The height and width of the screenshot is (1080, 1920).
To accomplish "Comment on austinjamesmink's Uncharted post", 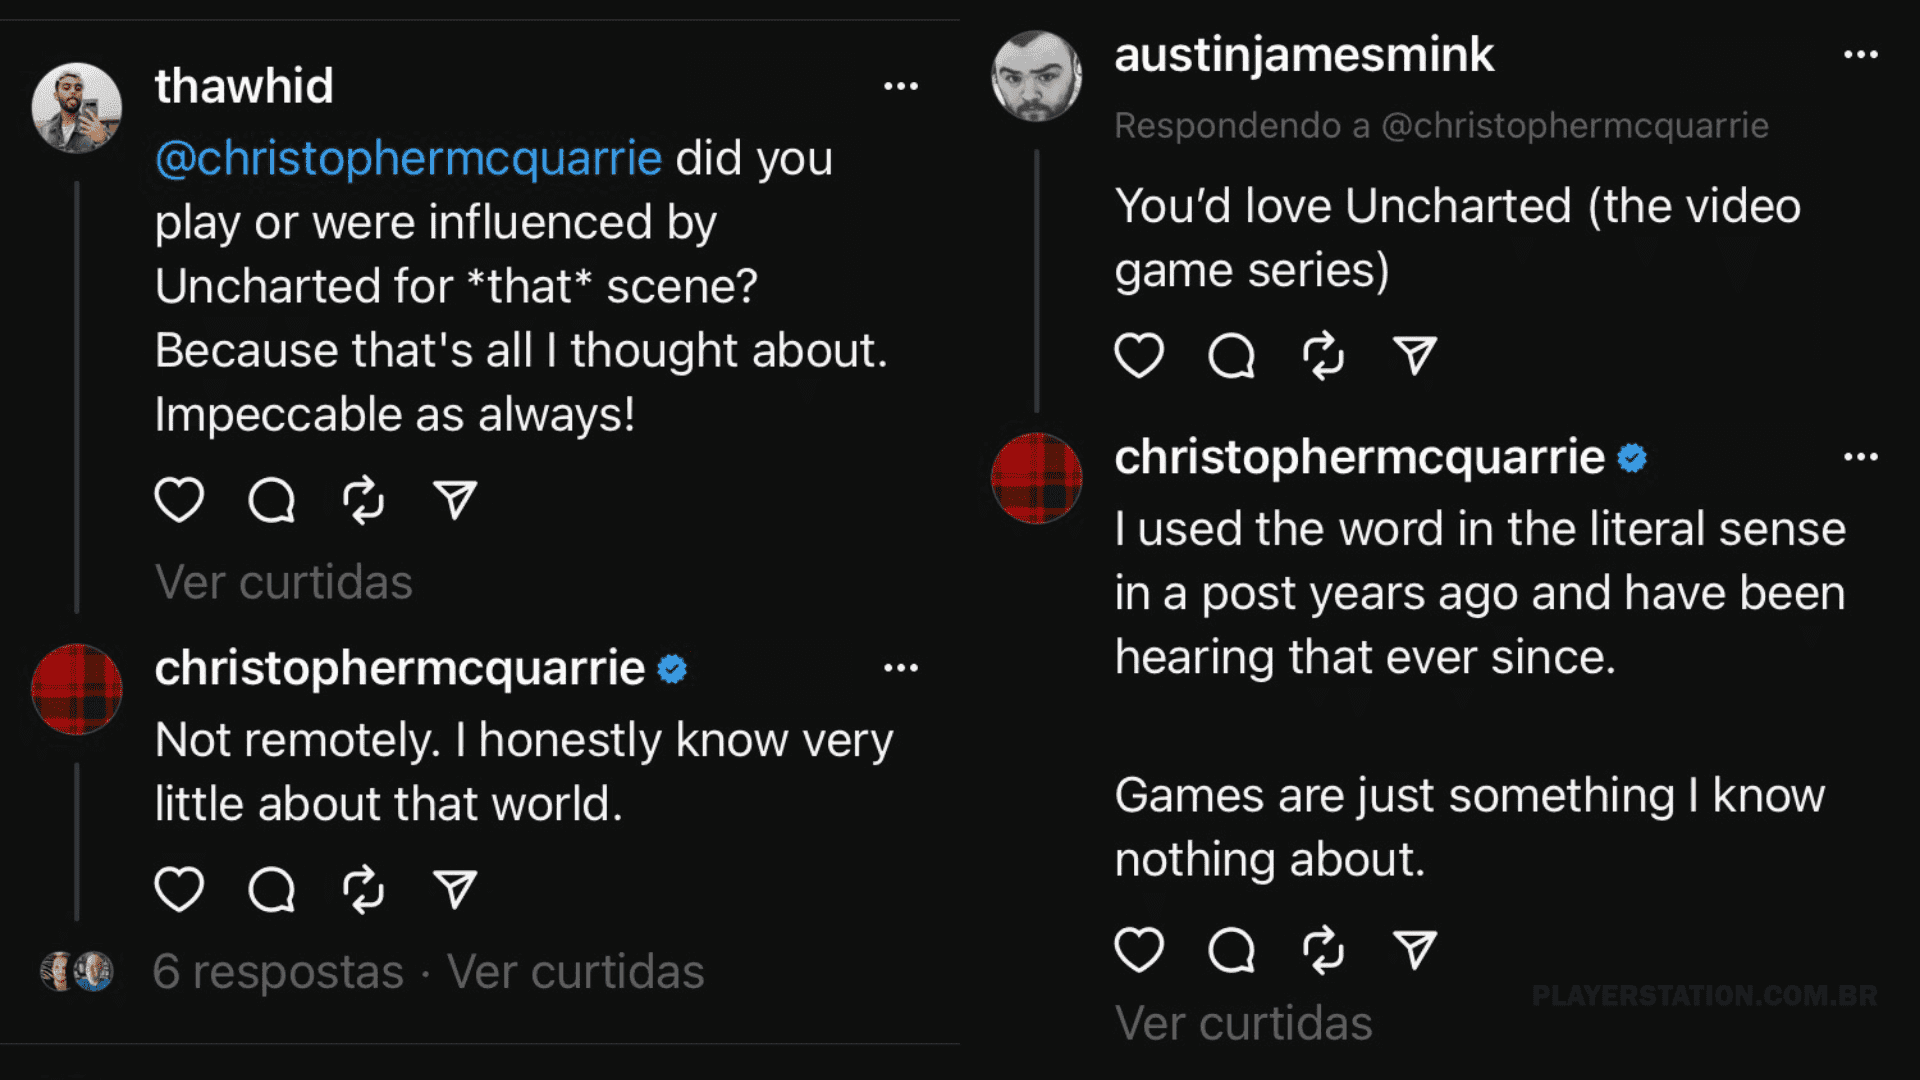I will (x=1231, y=355).
